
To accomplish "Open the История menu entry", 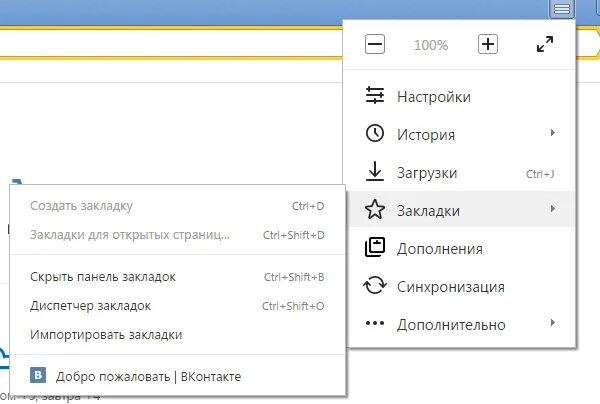I will 461,134.
